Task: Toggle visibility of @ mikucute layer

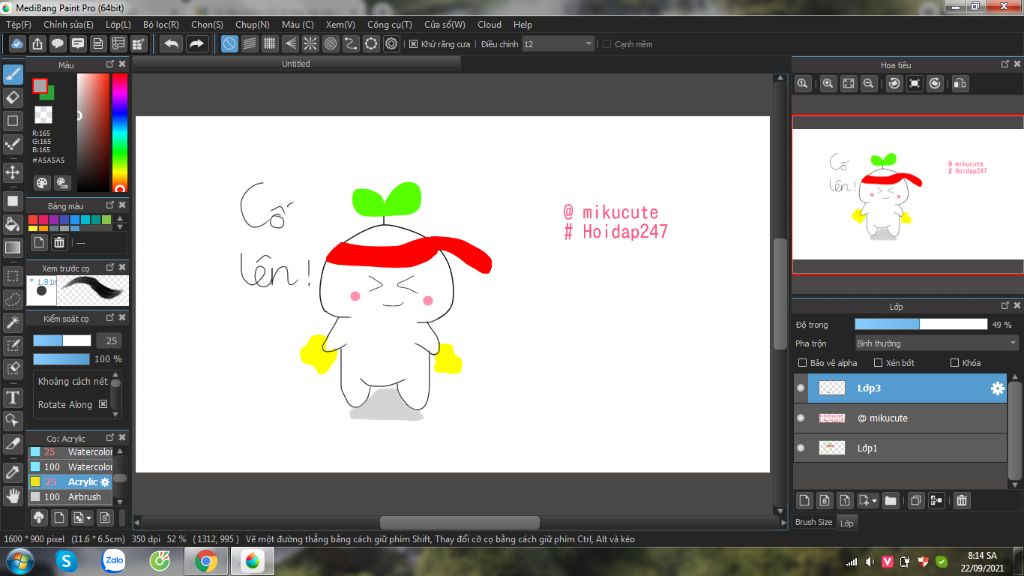Action: (x=801, y=418)
